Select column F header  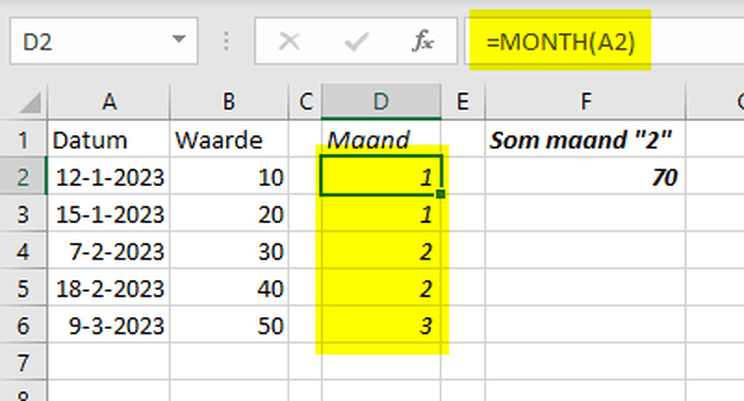coord(586,101)
